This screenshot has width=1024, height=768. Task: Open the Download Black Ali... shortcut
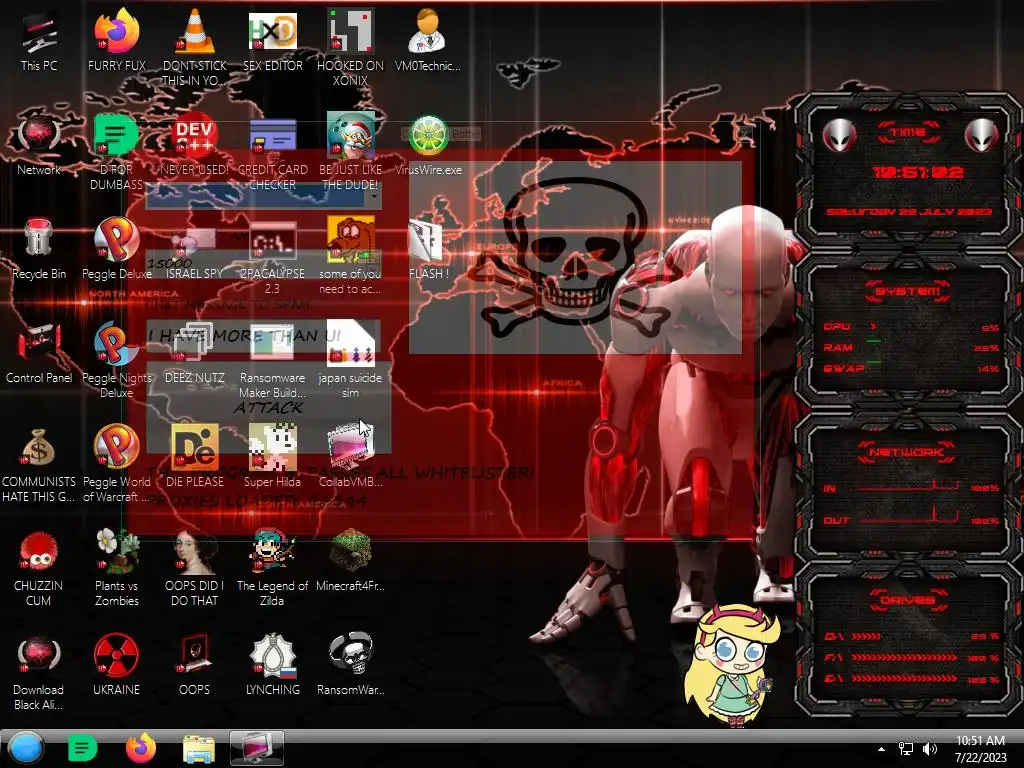point(39,672)
